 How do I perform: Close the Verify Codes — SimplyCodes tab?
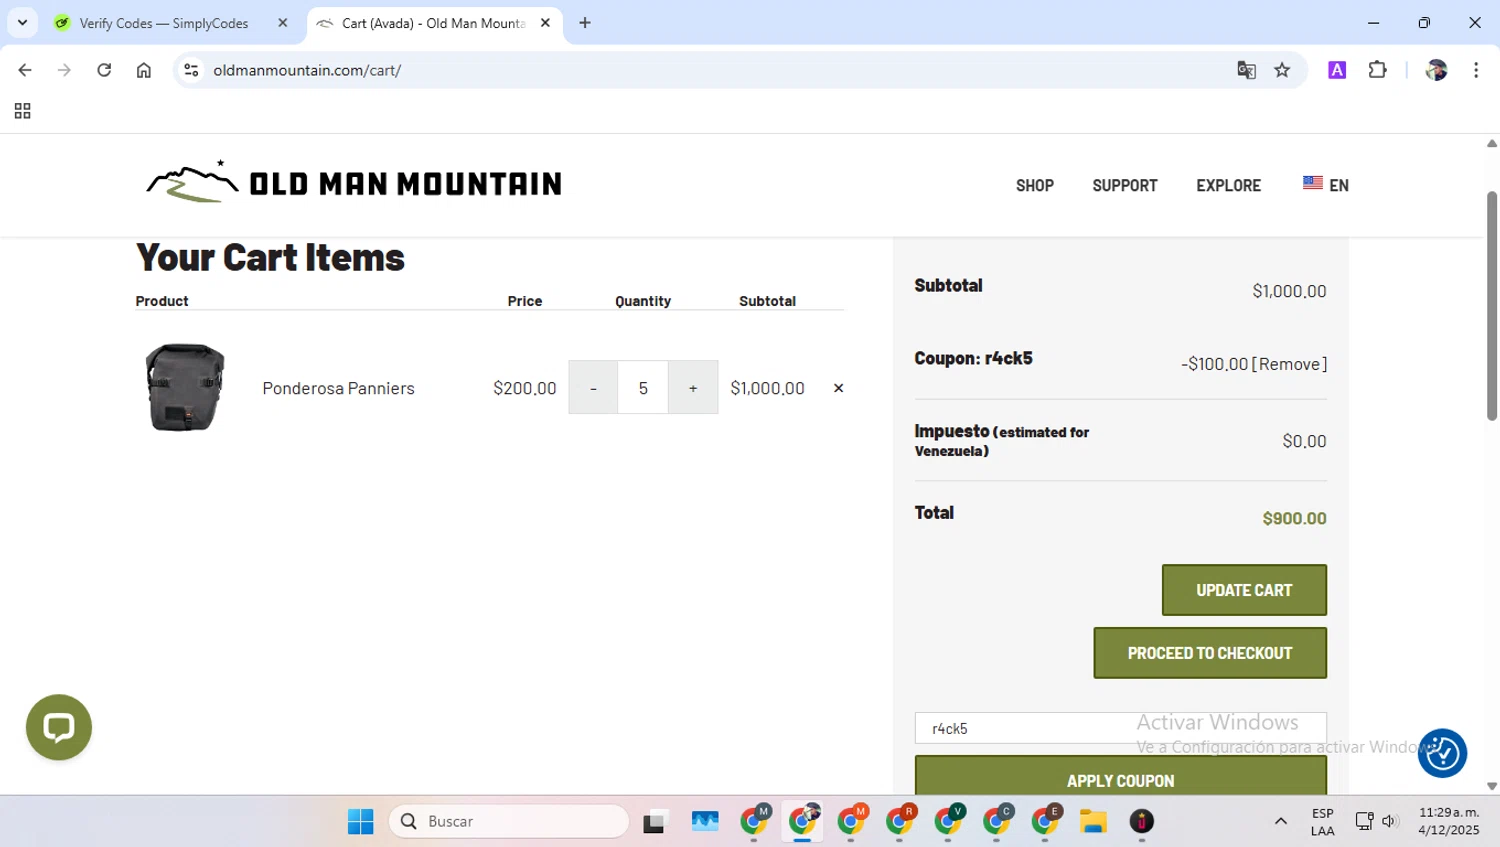tap(283, 23)
